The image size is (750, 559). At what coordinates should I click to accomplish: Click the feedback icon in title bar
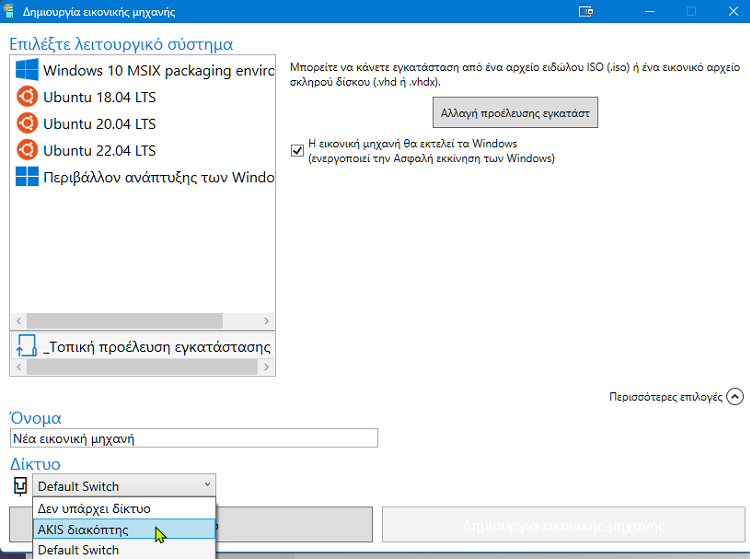click(x=586, y=11)
